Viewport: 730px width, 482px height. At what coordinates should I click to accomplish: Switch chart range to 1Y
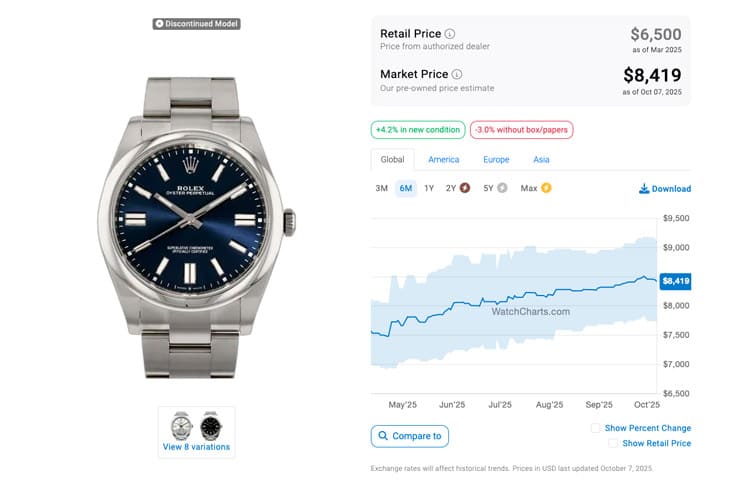point(429,188)
